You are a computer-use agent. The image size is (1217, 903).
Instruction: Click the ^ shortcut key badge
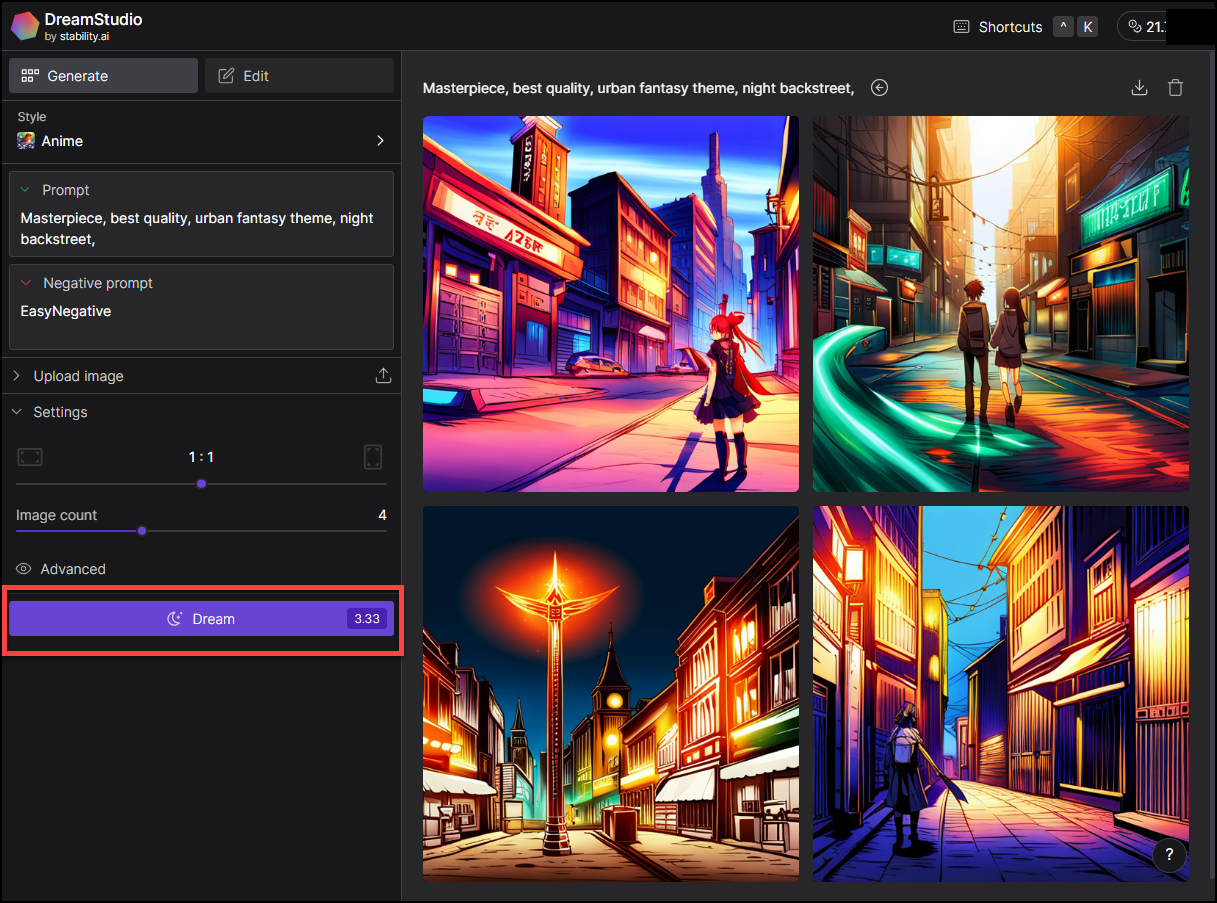point(1063,27)
